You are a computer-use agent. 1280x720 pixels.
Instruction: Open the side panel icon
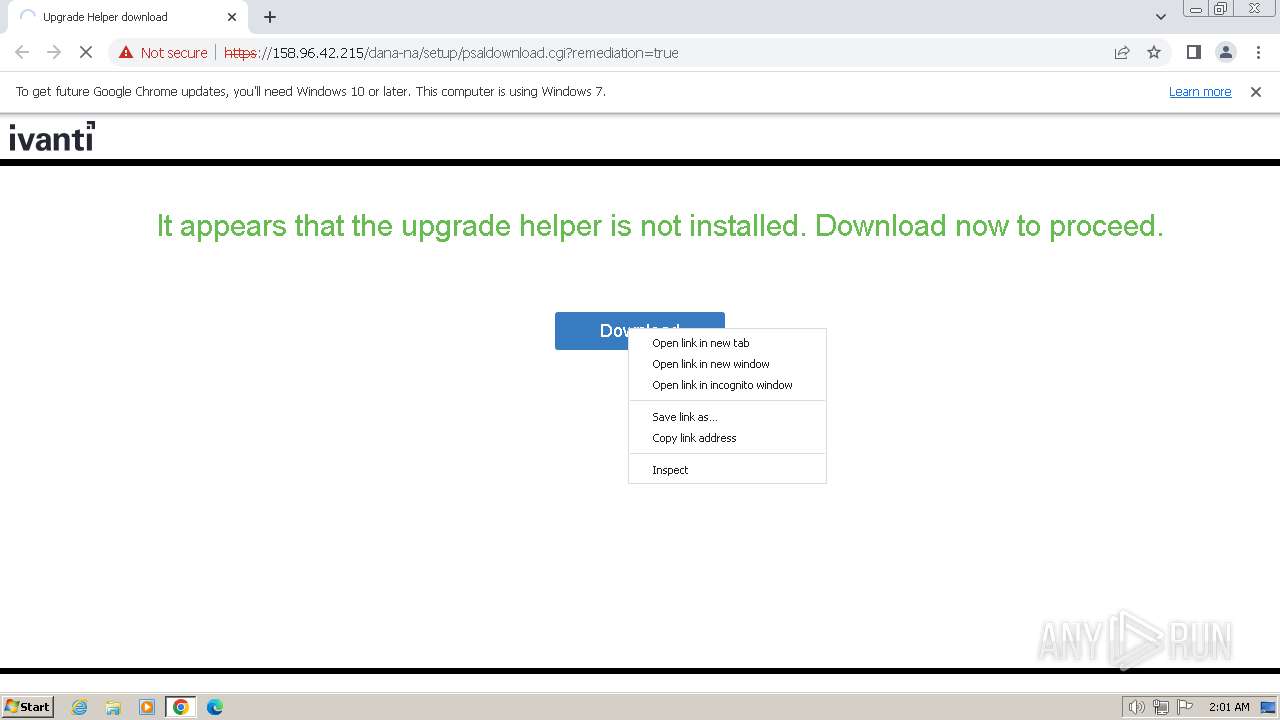pyautogui.click(x=1193, y=52)
